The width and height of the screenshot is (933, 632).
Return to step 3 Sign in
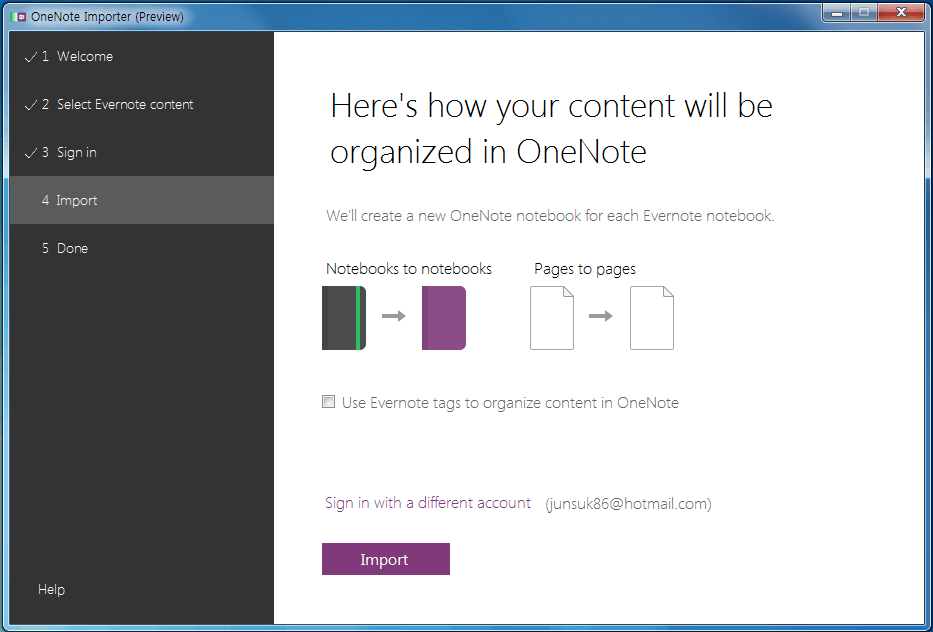[76, 153]
